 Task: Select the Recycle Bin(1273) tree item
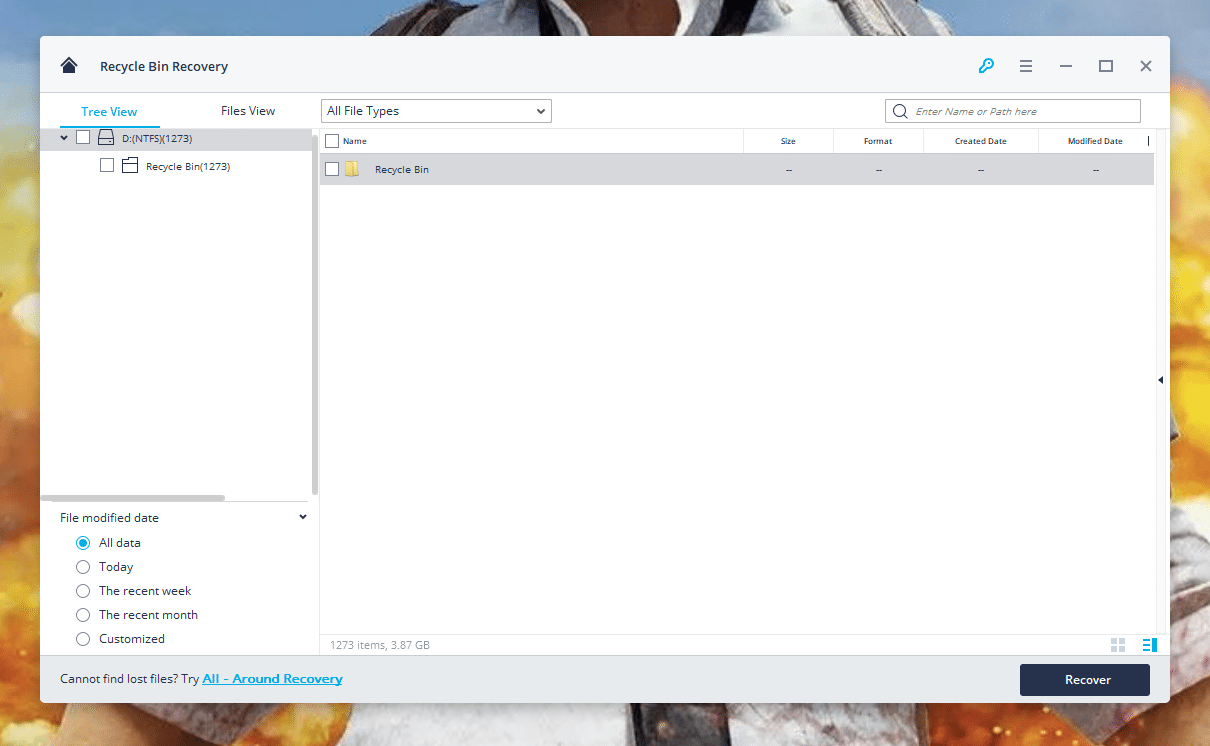(188, 166)
